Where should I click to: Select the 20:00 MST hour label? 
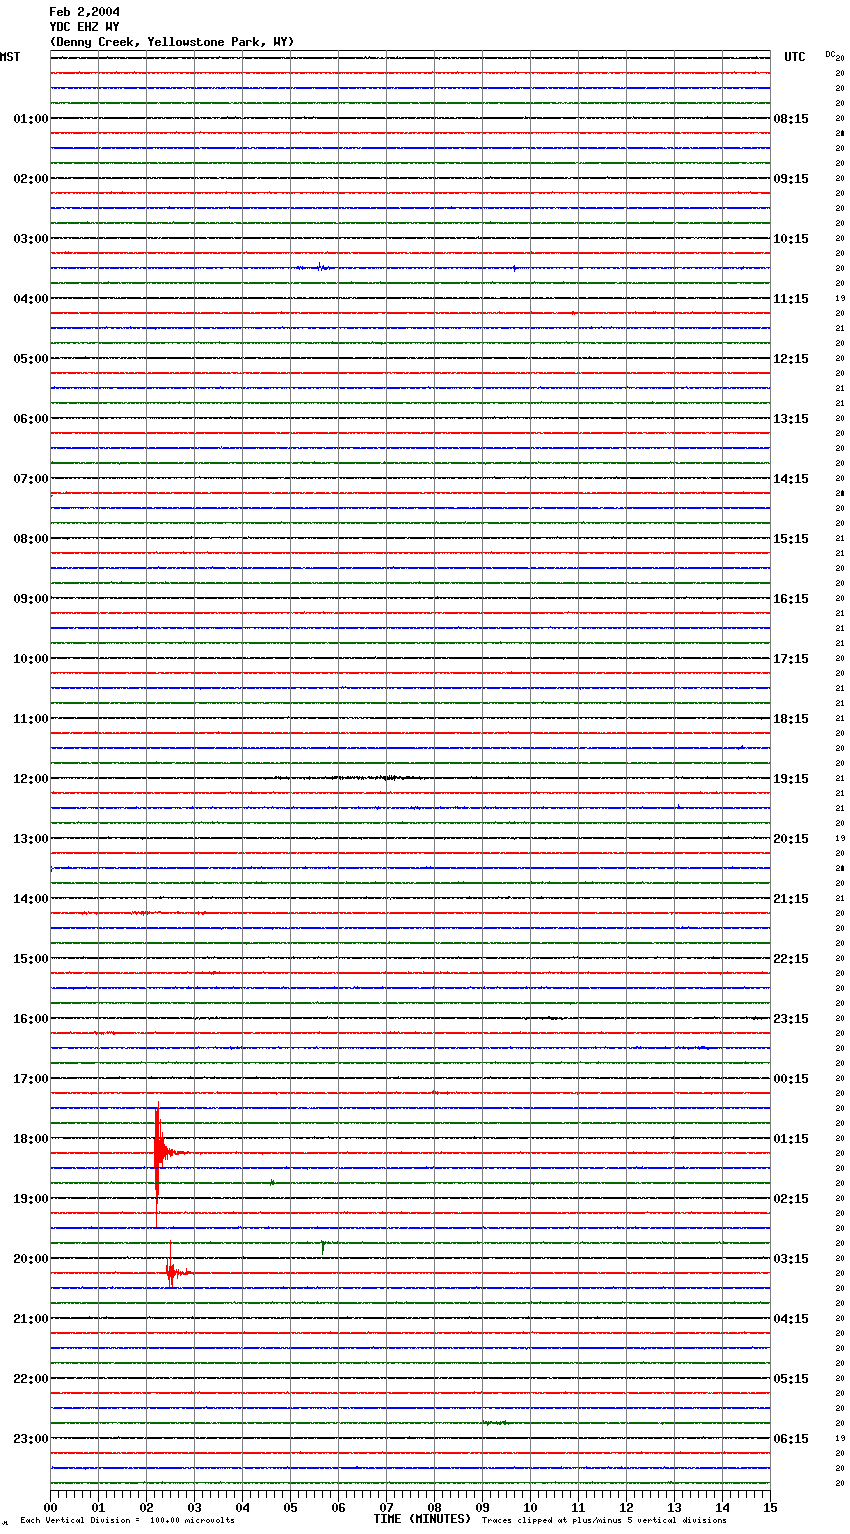(30, 1259)
